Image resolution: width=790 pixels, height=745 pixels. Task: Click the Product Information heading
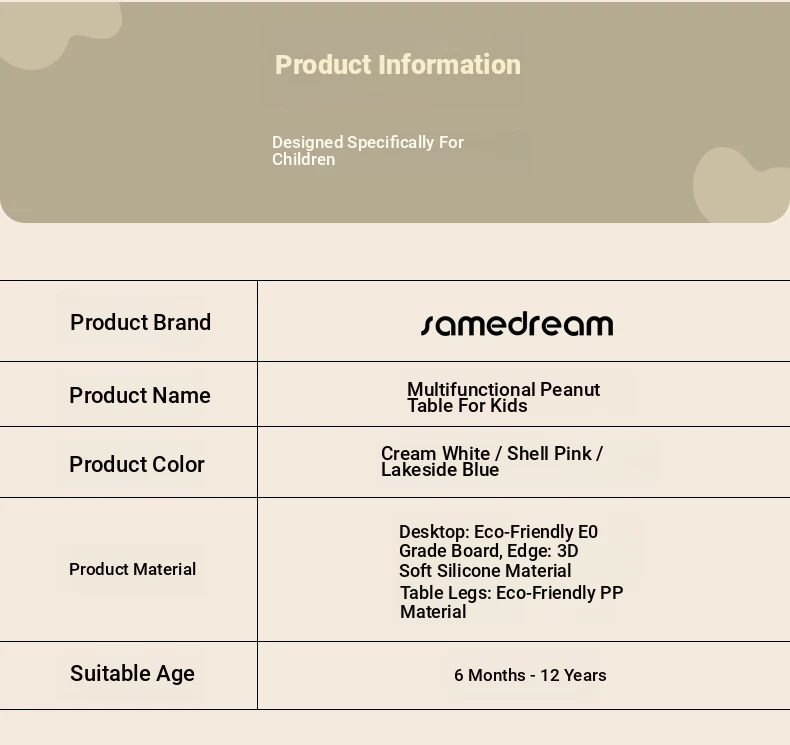tap(398, 65)
